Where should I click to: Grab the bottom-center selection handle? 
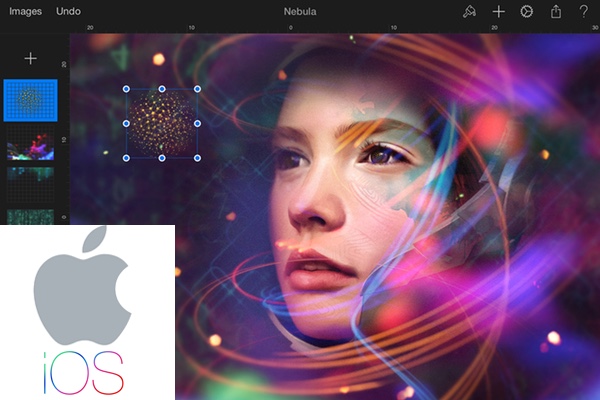(x=162, y=158)
